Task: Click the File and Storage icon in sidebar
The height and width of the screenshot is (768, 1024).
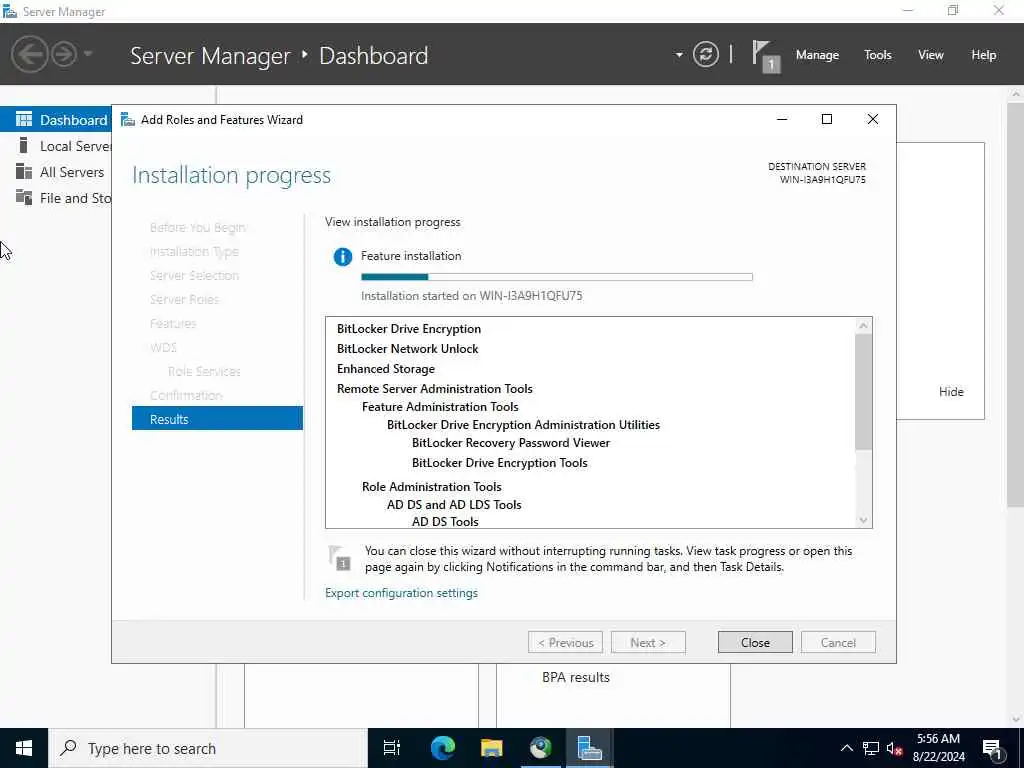Action: pos(24,197)
